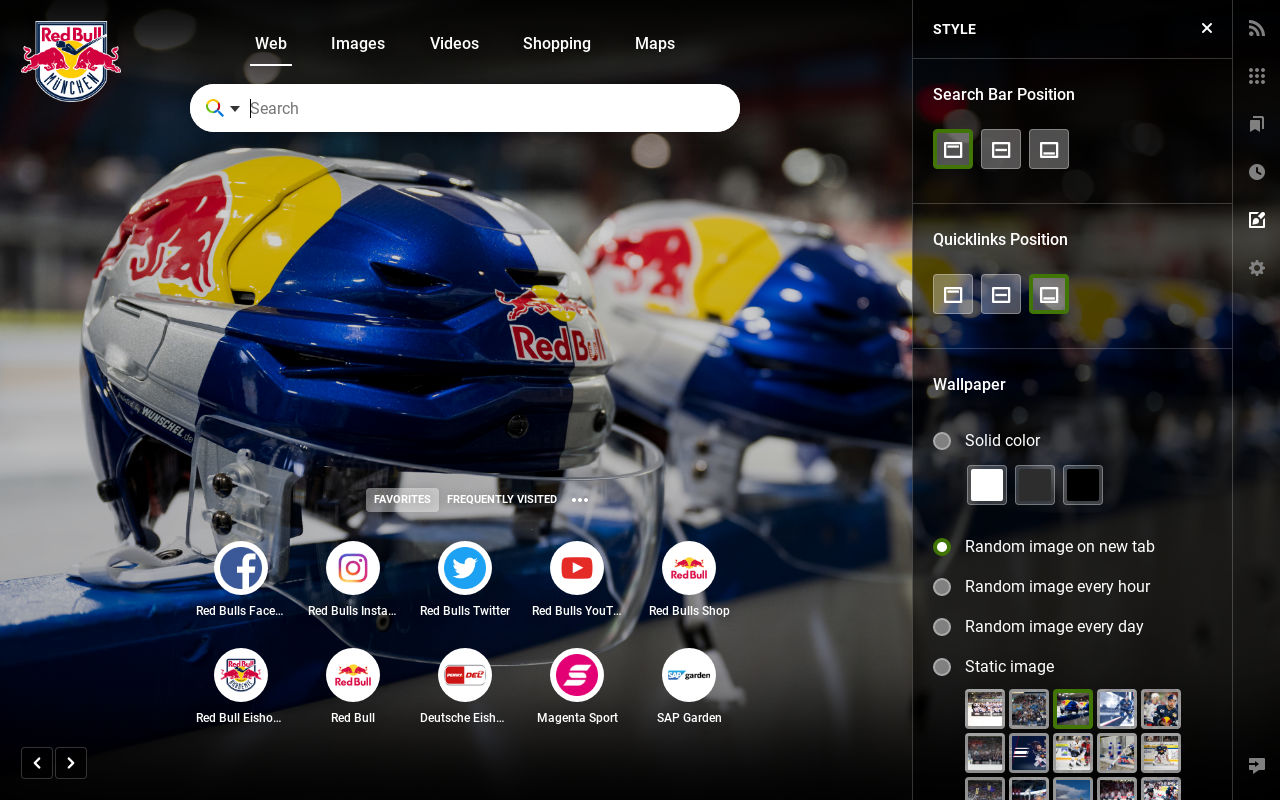Screen dimensions: 1280x800
Task: Switch to the Shopping search tab
Action: tap(557, 43)
